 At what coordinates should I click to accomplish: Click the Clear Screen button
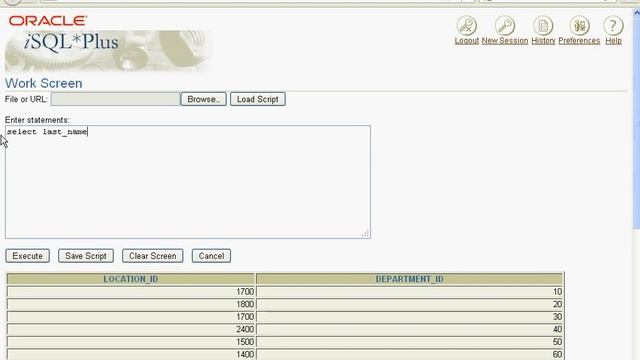pos(153,256)
